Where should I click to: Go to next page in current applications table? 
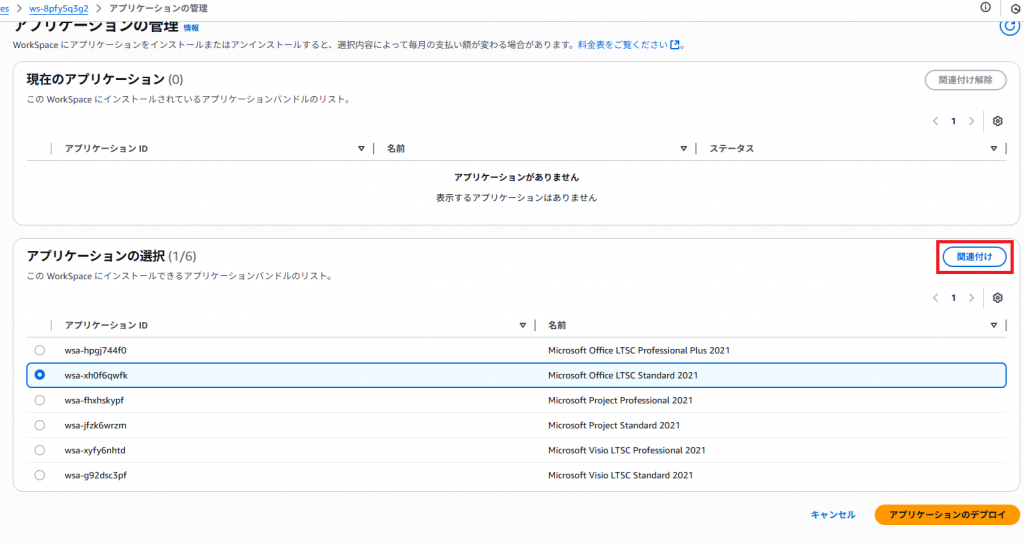click(x=971, y=121)
